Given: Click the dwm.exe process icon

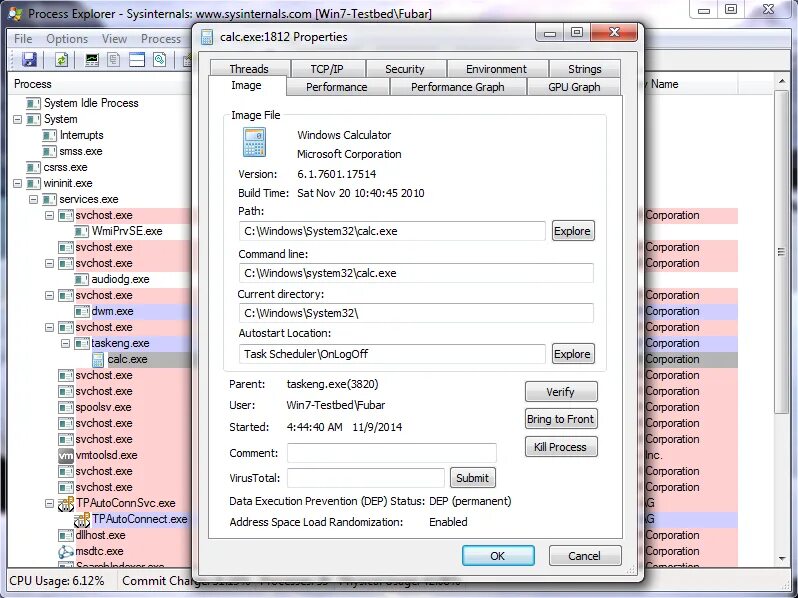Looking at the screenshot, I should [x=82, y=311].
